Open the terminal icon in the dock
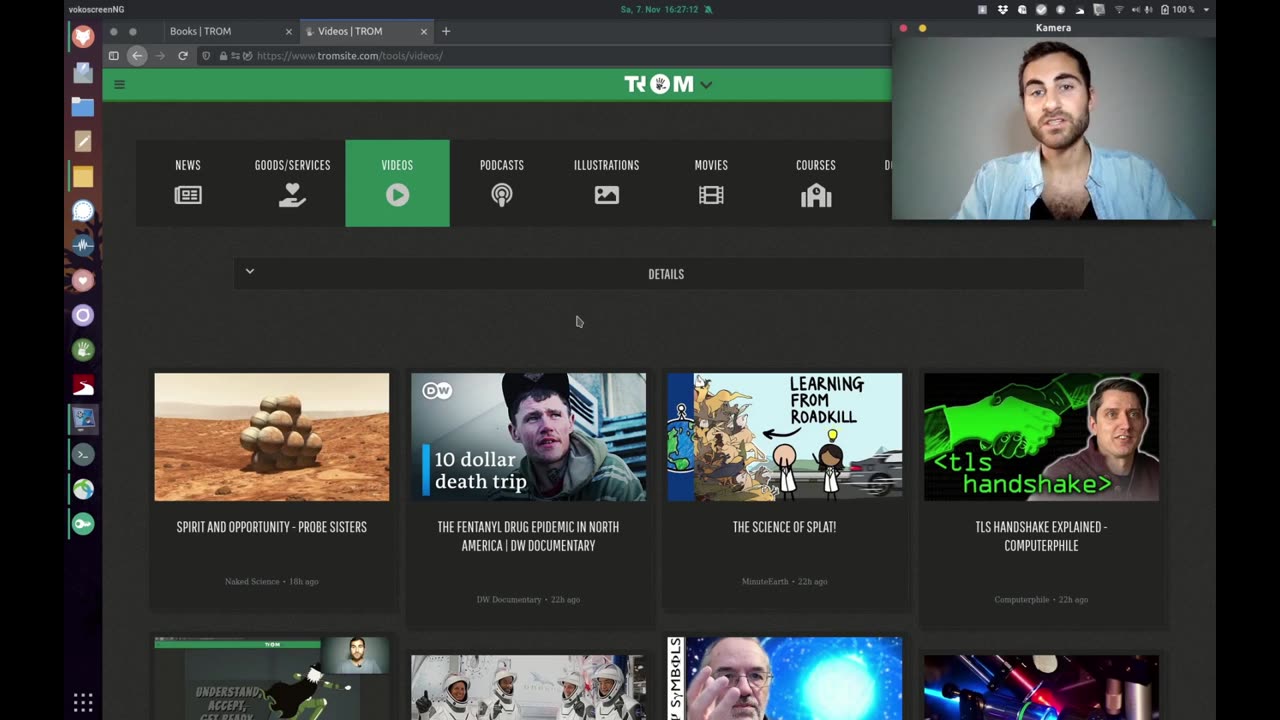1280x720 pixels. (x=83, y=455)
